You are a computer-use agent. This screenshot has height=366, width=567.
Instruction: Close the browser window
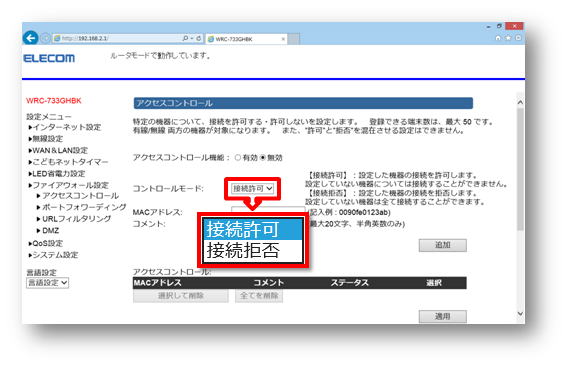click(514, 26)
